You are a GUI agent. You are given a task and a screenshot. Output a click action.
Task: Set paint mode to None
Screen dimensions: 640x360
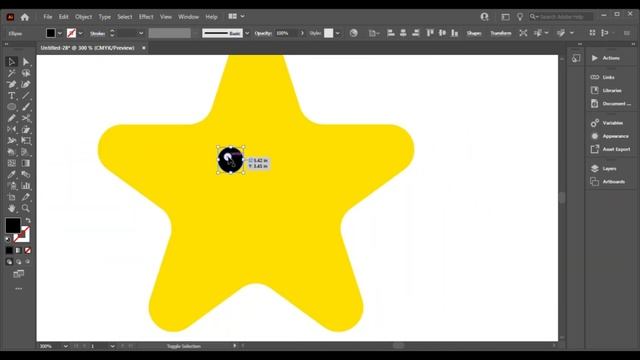click(x=27, y=250)
